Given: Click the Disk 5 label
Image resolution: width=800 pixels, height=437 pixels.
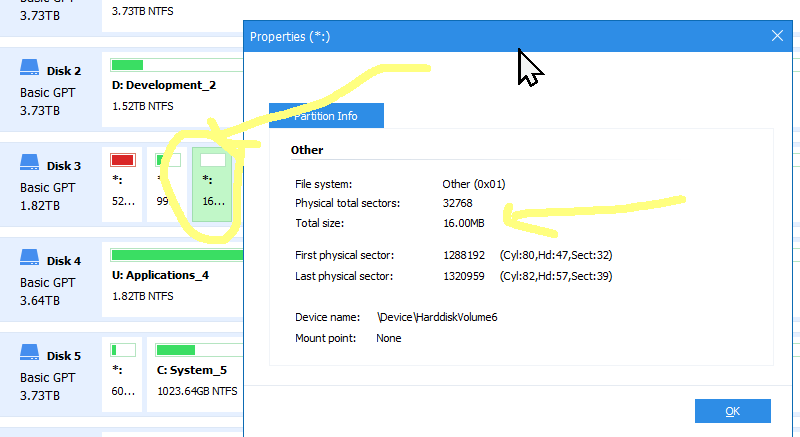Looking at the screenshot, I should [64, 356].
